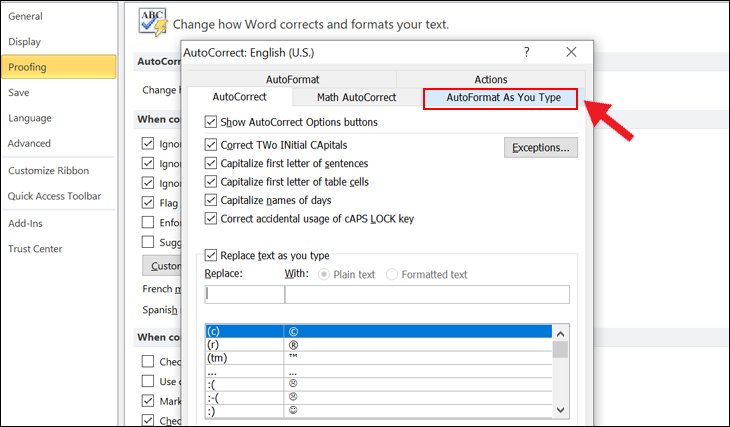Click the replacement list scrollbar thumb
Viewport: 730px width, 427px height.
560,349
